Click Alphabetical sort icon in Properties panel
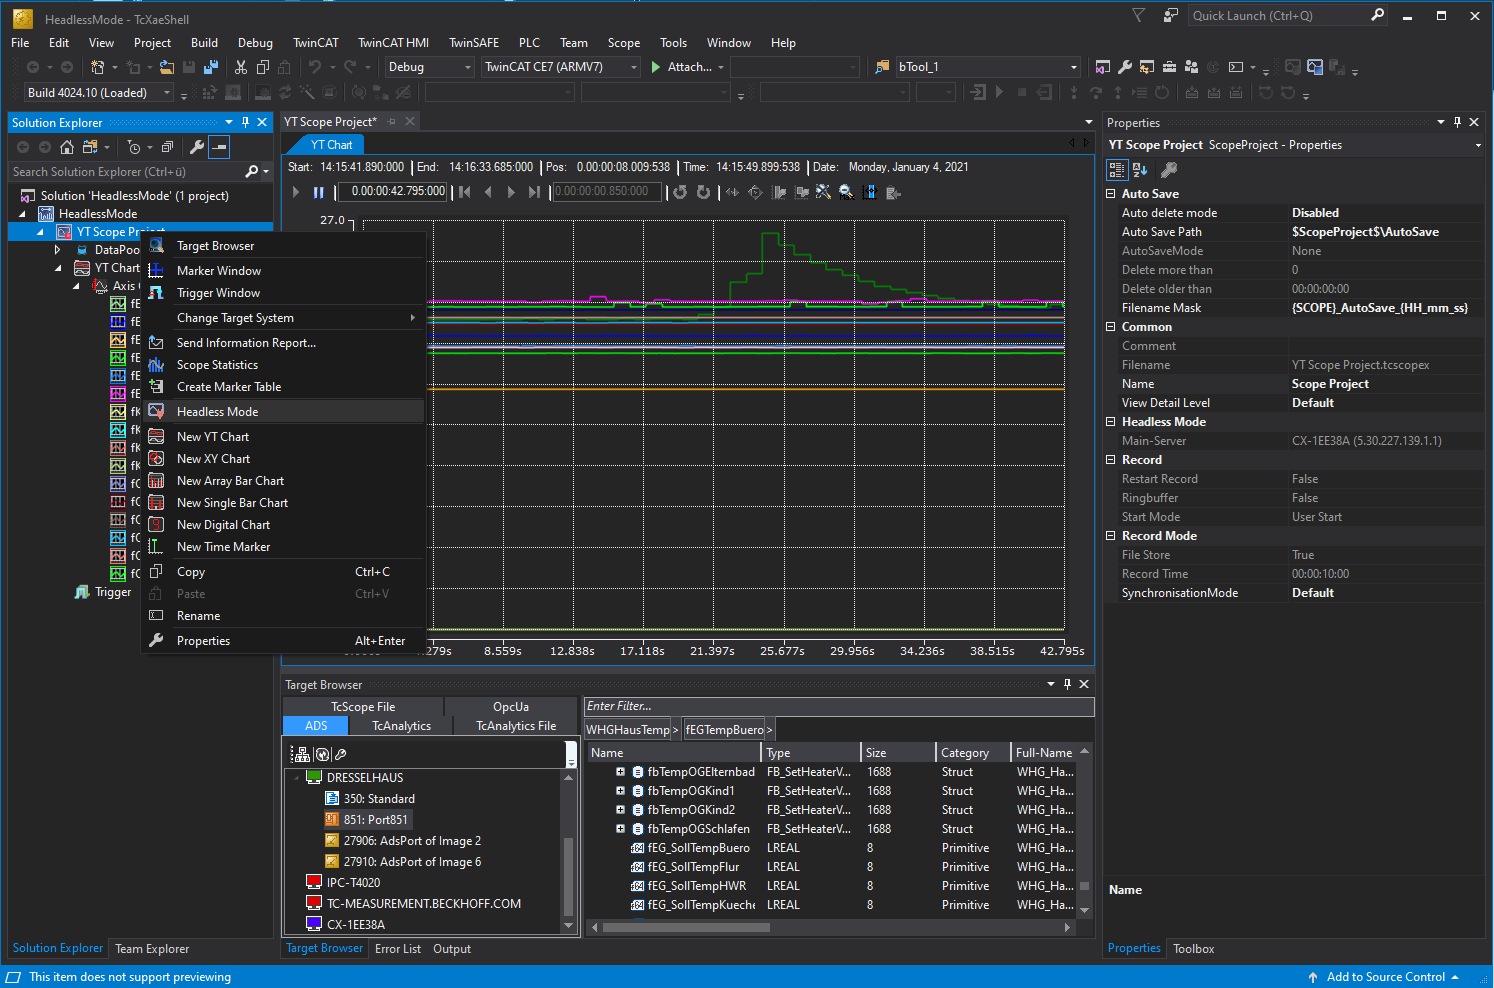This screenshot has width=1494, height=988. point(1140,170)
